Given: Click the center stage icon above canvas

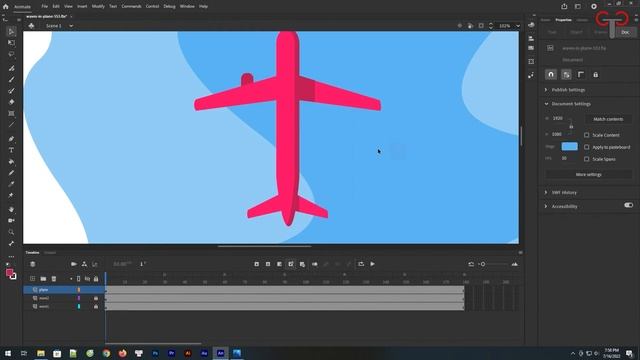Looking at the screenshot, I should (460, 26).
